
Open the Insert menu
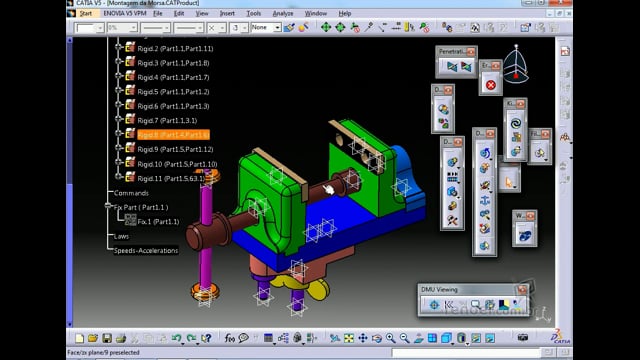tap(227, 13)
